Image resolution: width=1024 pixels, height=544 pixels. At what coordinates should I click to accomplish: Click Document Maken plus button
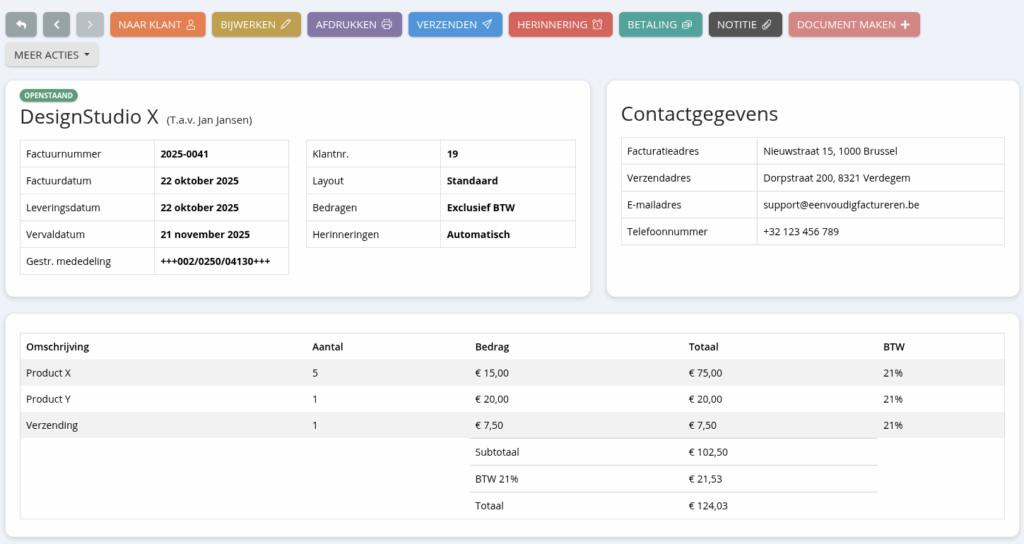pyautogui.click(x=853, y=24)
